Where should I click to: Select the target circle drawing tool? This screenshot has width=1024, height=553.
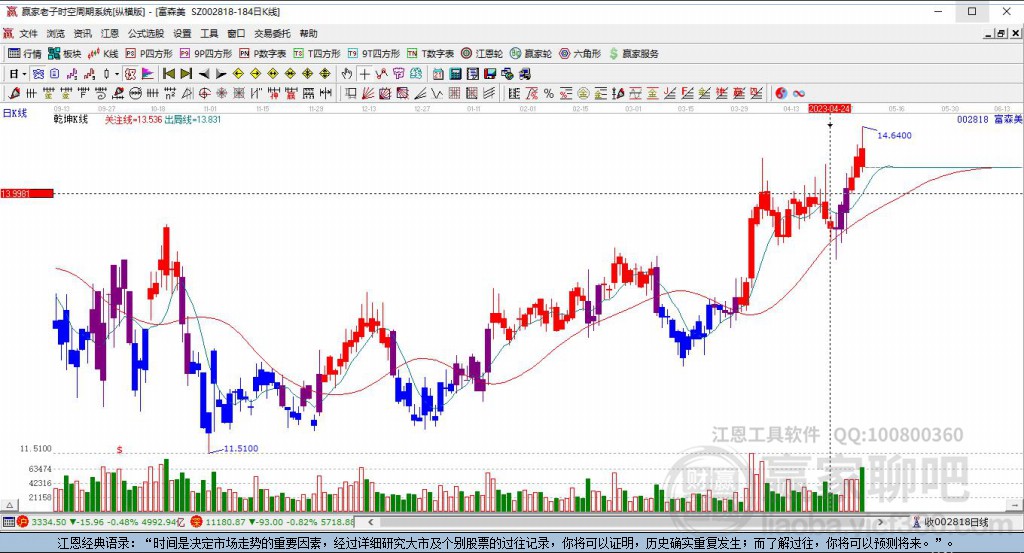click(204, 93)
